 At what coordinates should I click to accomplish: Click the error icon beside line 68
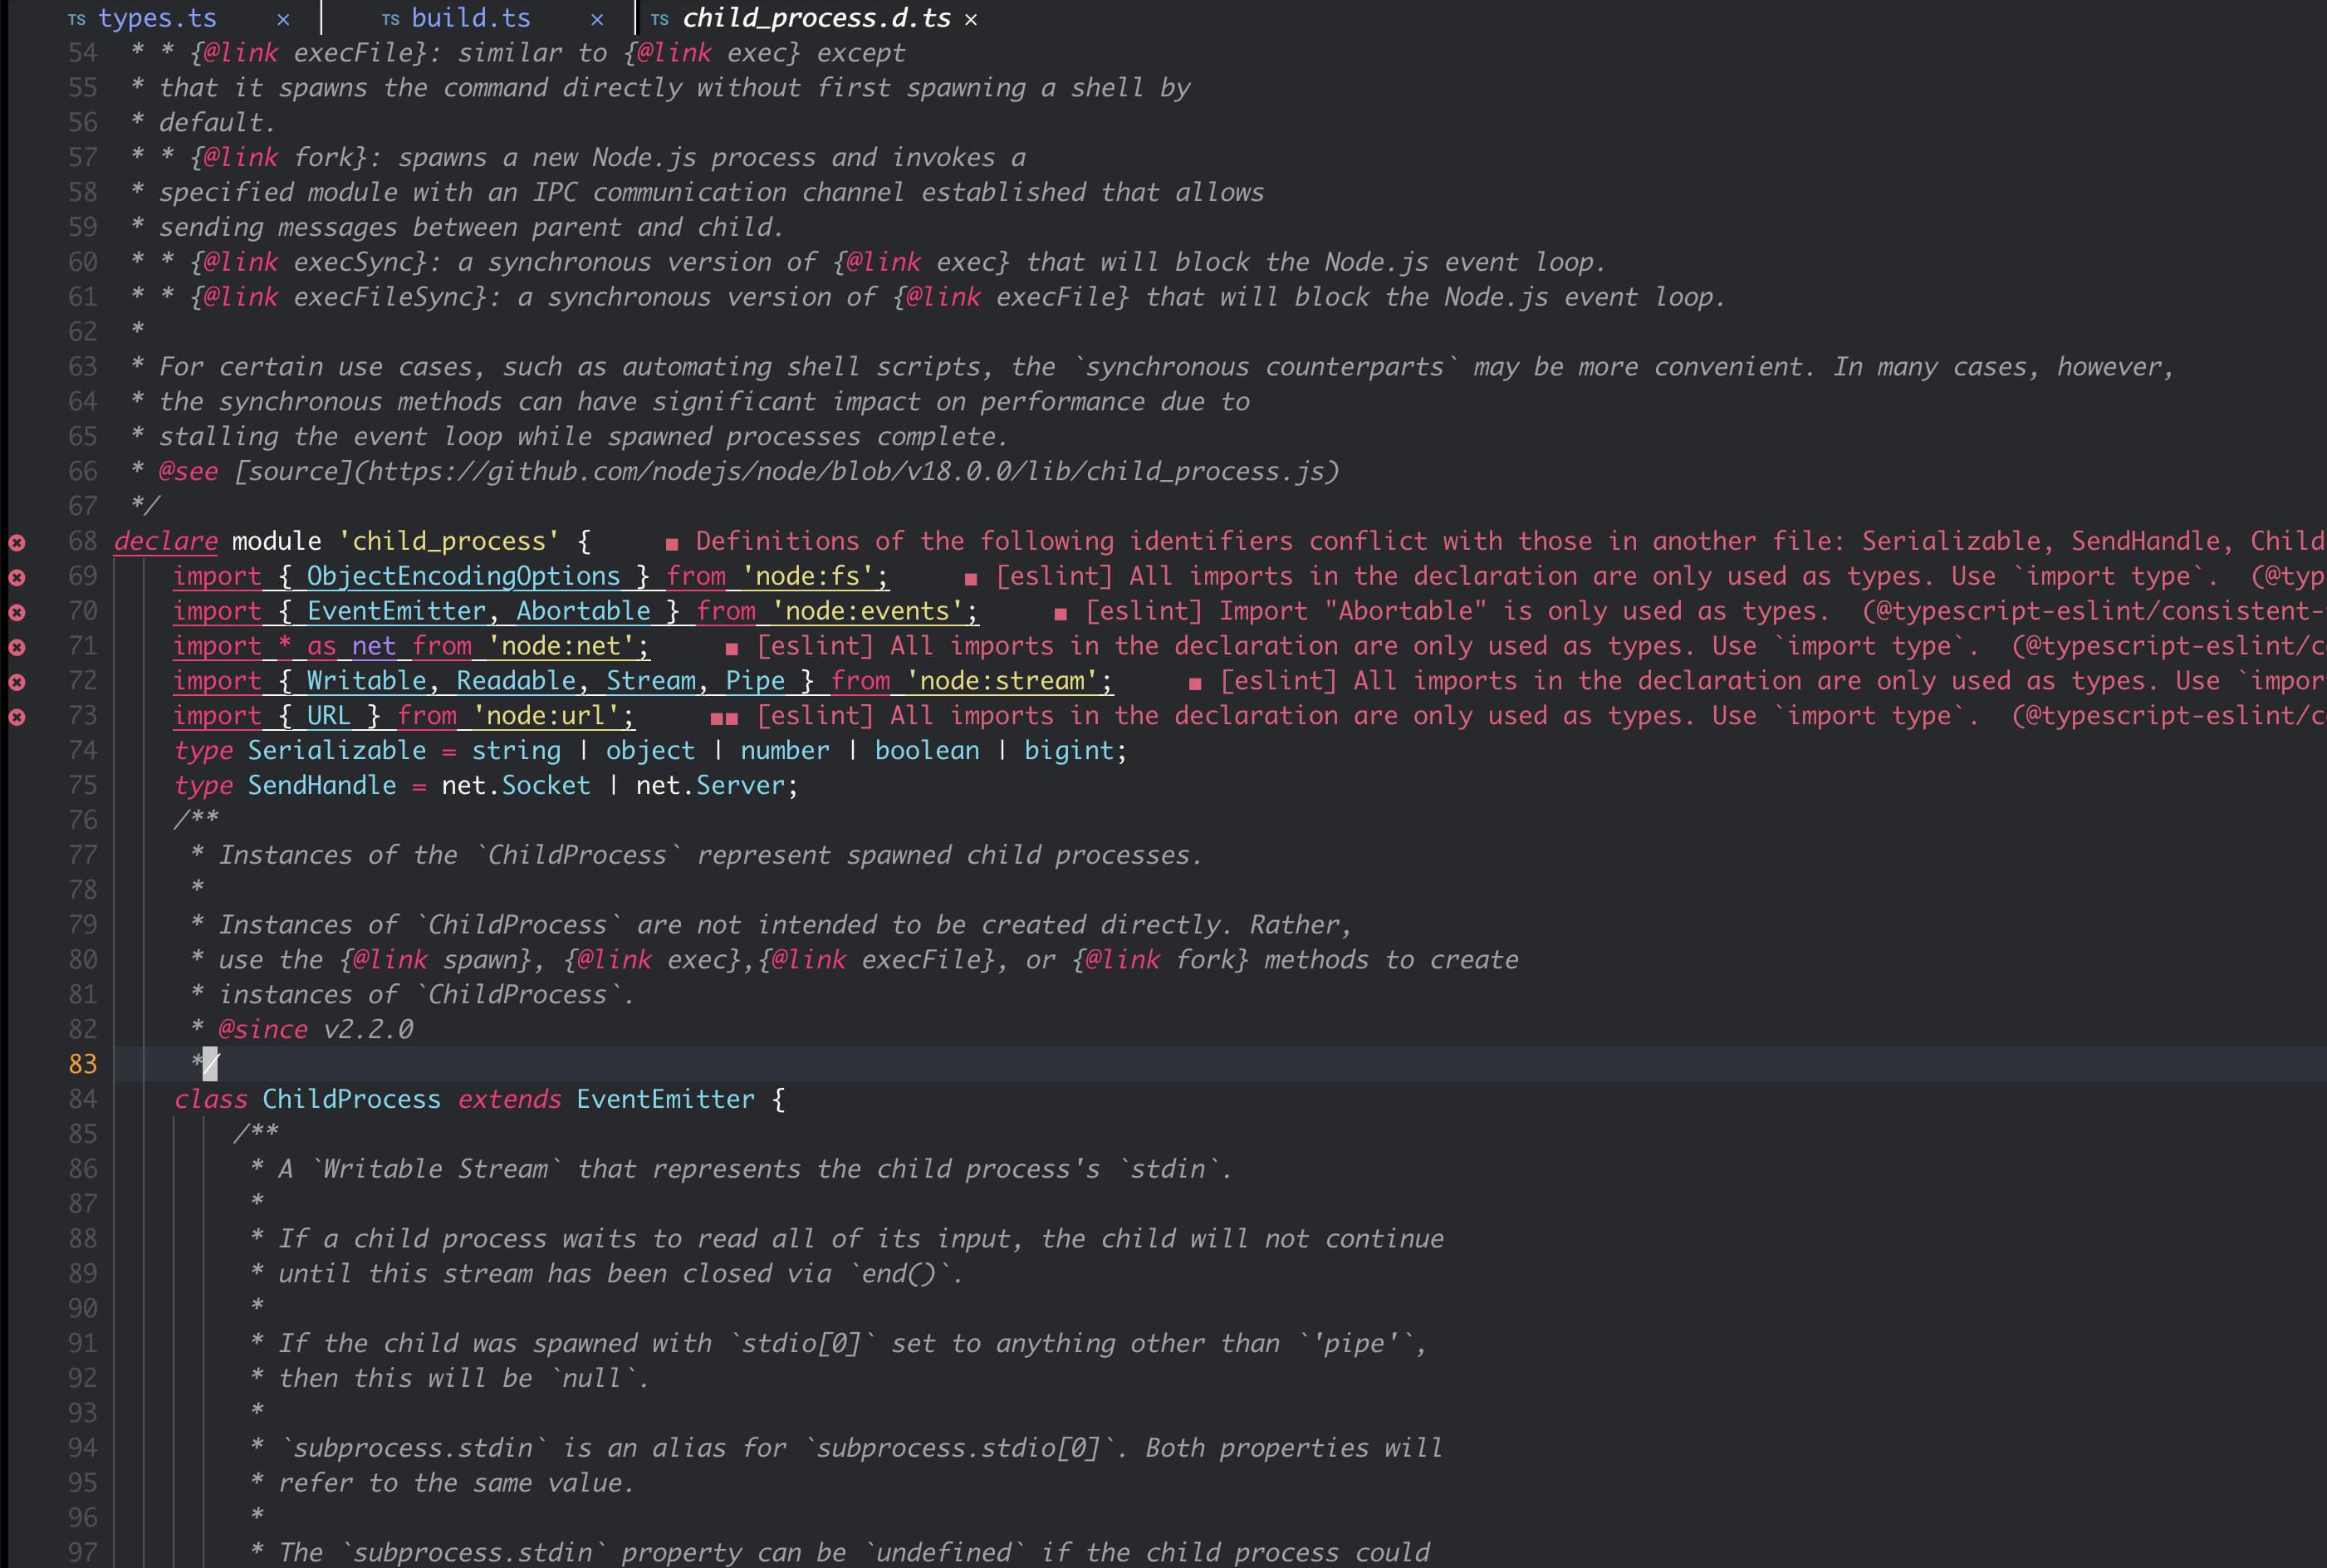coord(15,541)
